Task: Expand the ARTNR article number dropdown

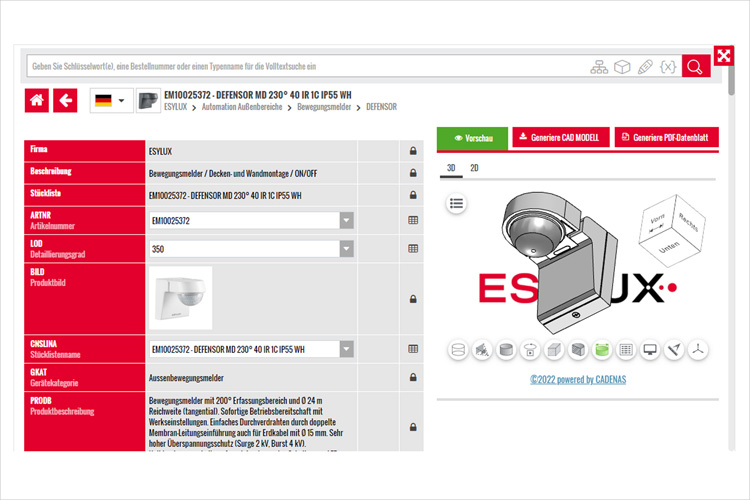Action: (347, 221)
